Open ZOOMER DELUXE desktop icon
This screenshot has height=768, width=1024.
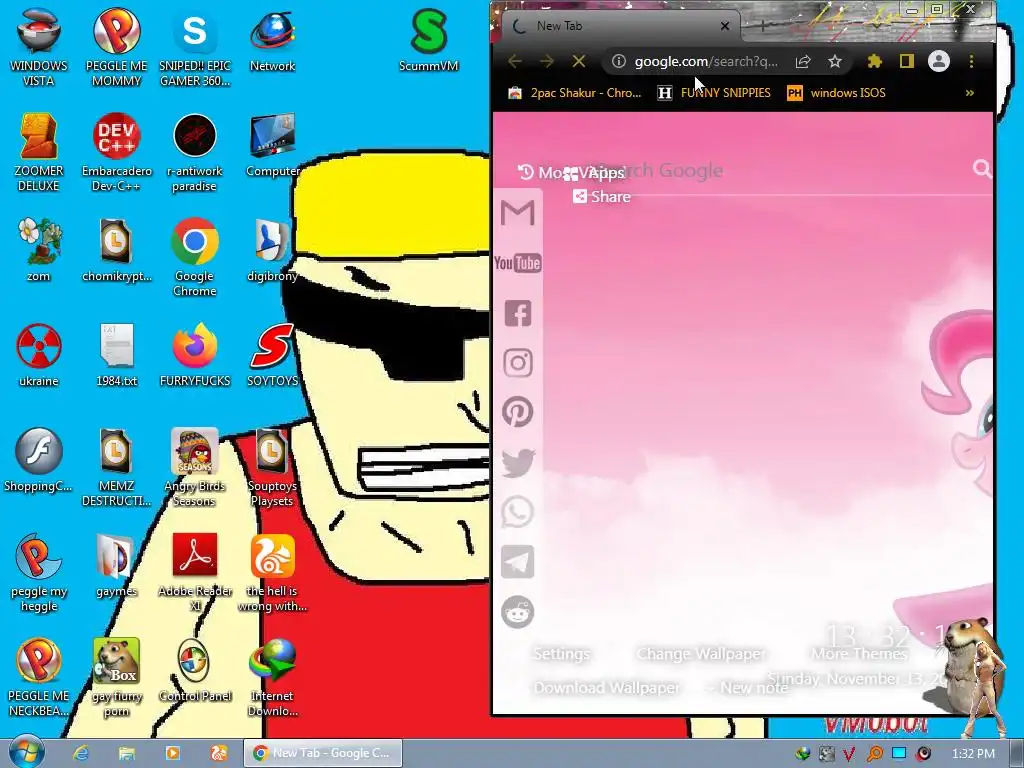click(39, 152)
